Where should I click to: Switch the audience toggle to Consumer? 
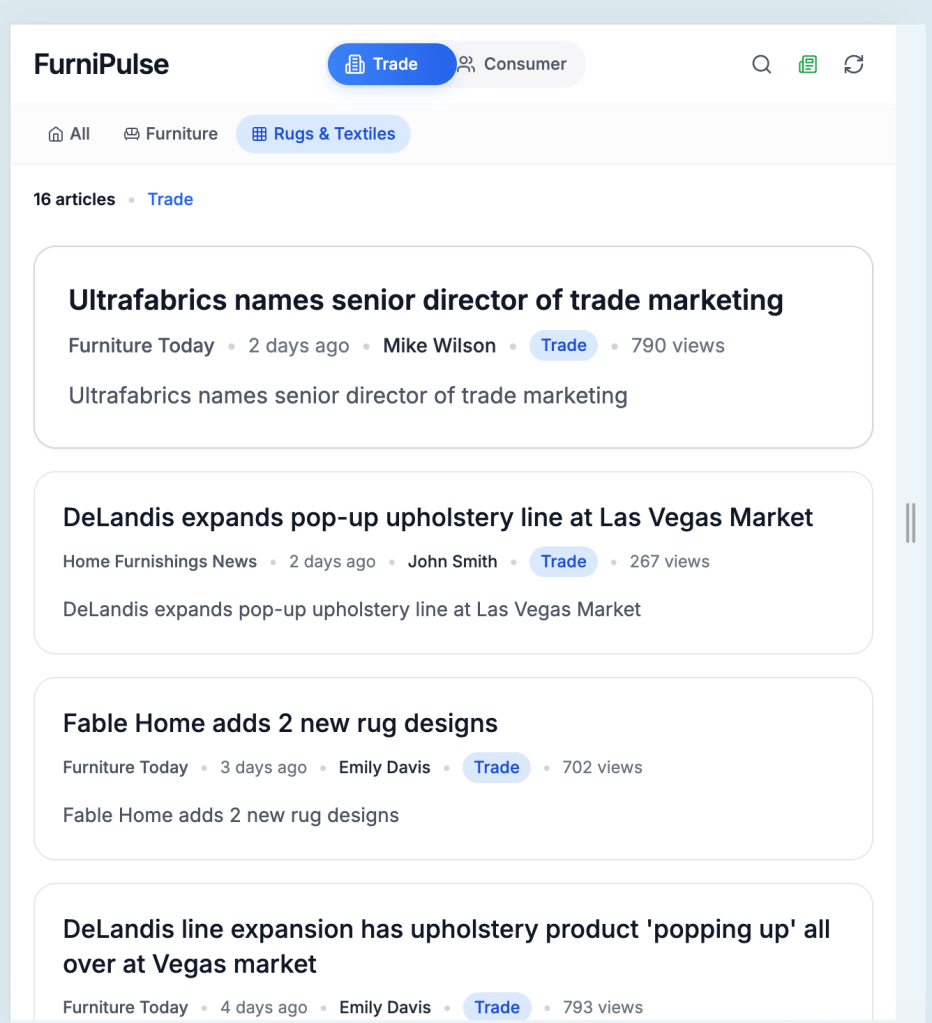515,64
